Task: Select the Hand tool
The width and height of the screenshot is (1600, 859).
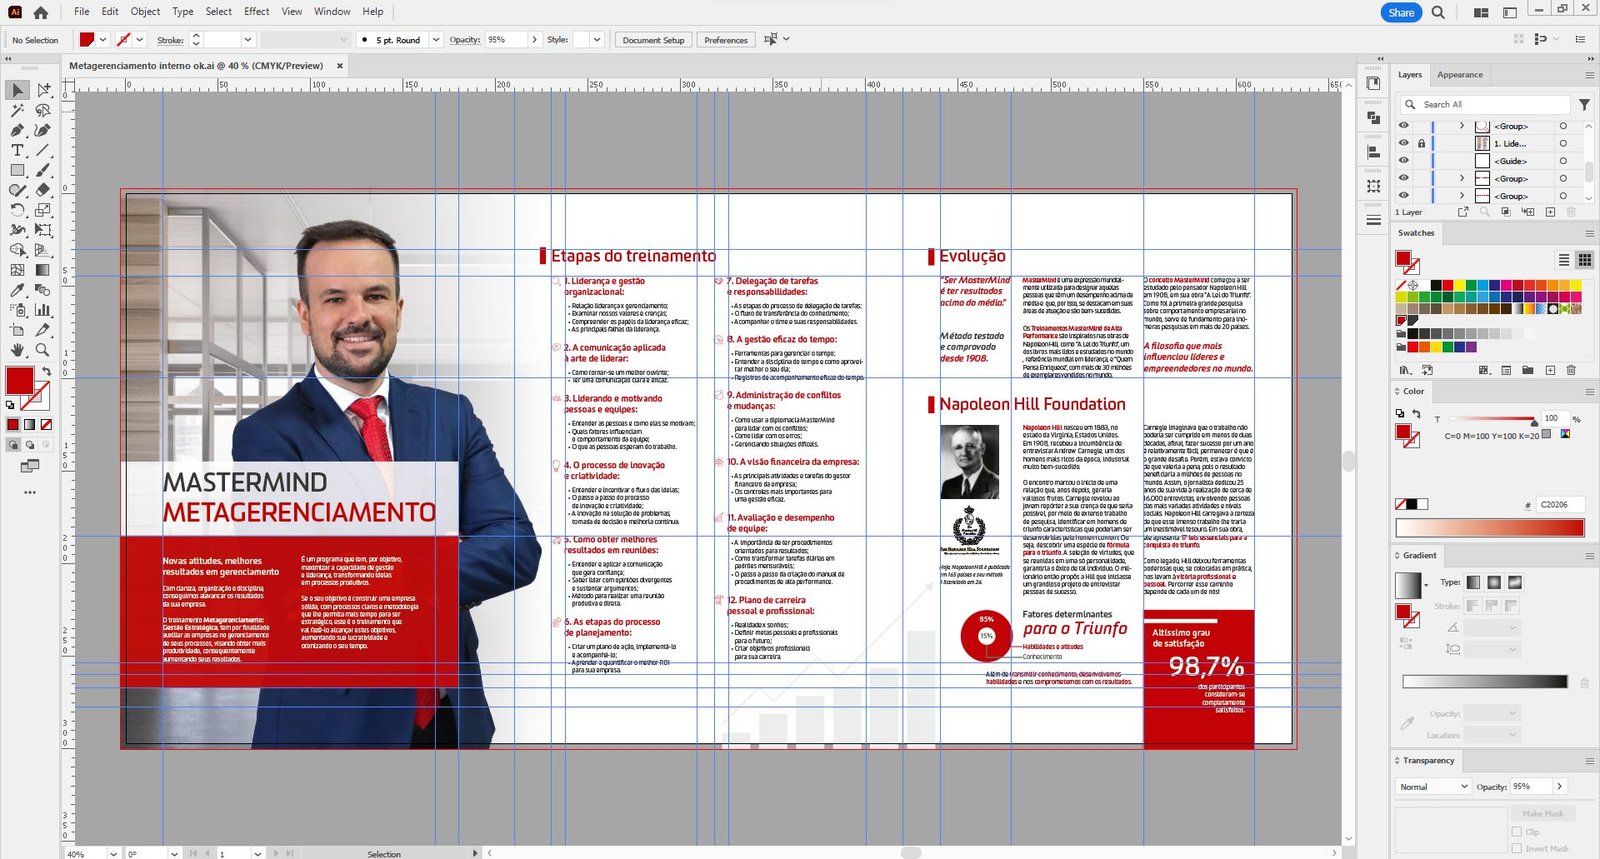Action: pyautogui.click(x=18, y=350)
